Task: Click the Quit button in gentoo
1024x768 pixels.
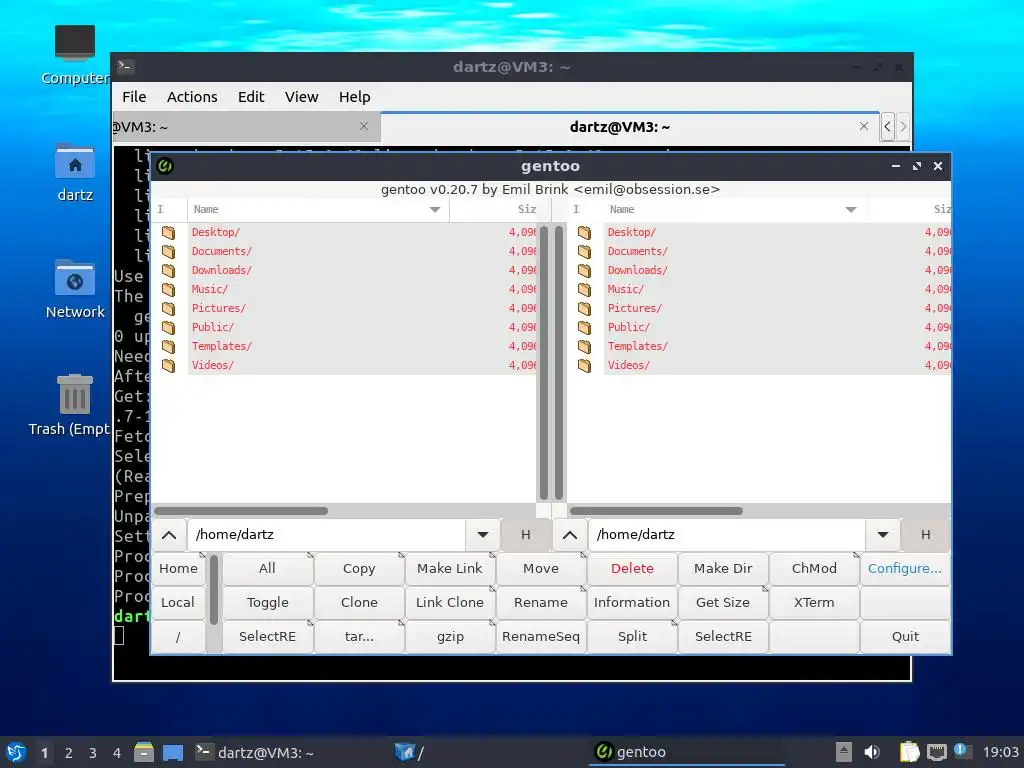Action: tap(905, 637)
